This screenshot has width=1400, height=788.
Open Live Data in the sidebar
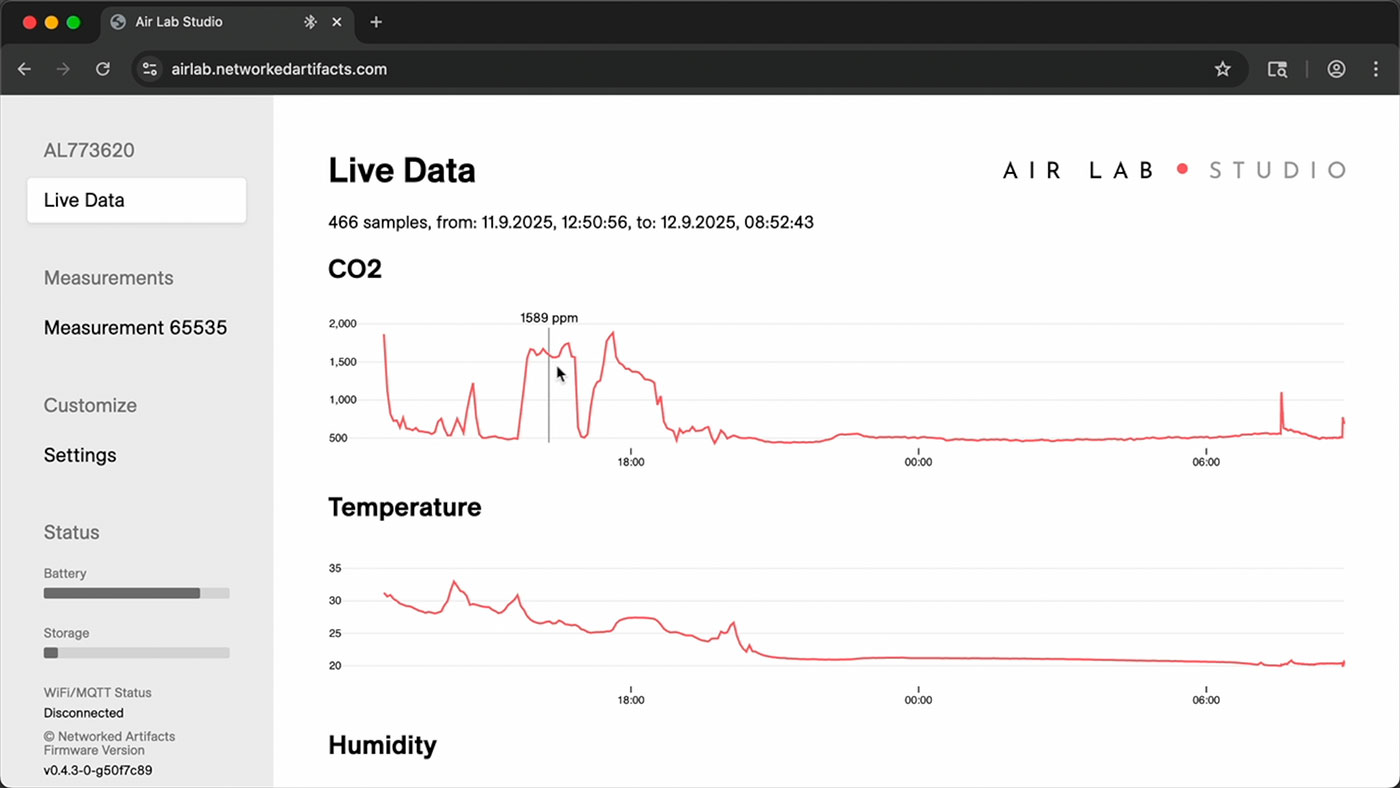click(137, 200)
